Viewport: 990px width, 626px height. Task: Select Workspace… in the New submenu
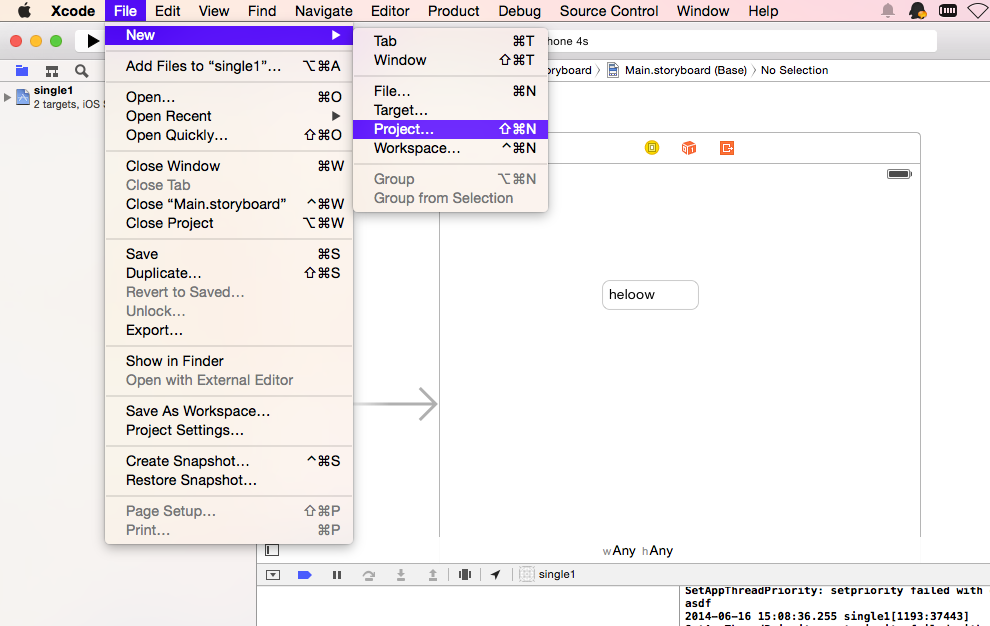(450, 148)
